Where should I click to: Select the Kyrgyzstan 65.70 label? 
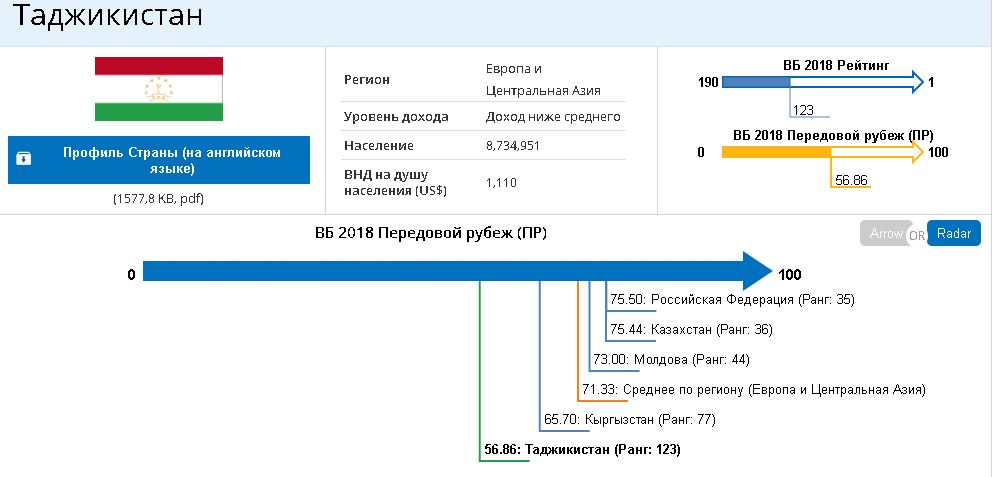[629, 419]
